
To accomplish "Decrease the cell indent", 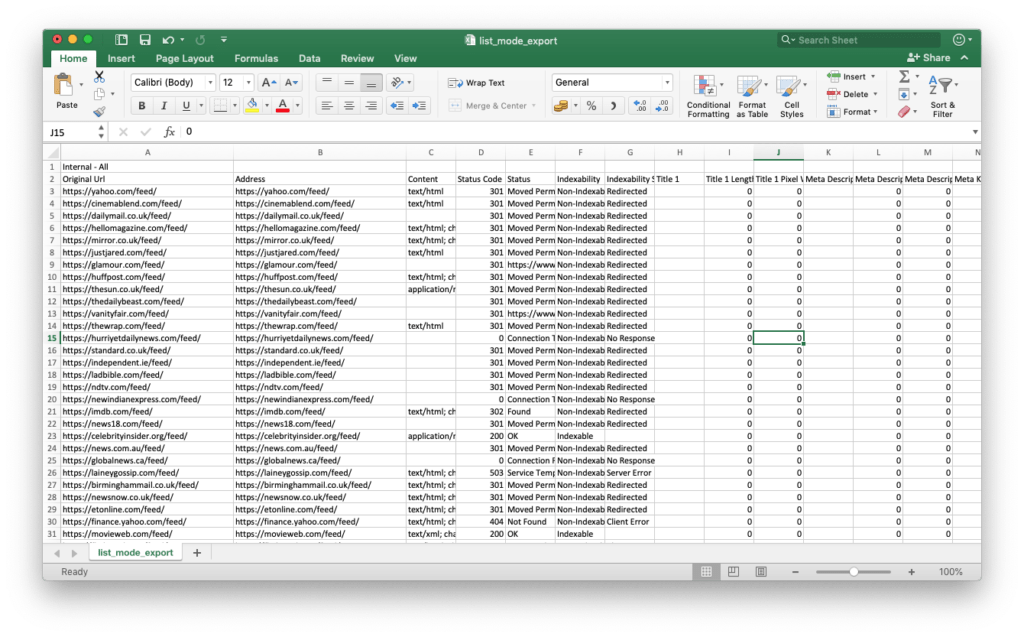I will click(396, 105).
